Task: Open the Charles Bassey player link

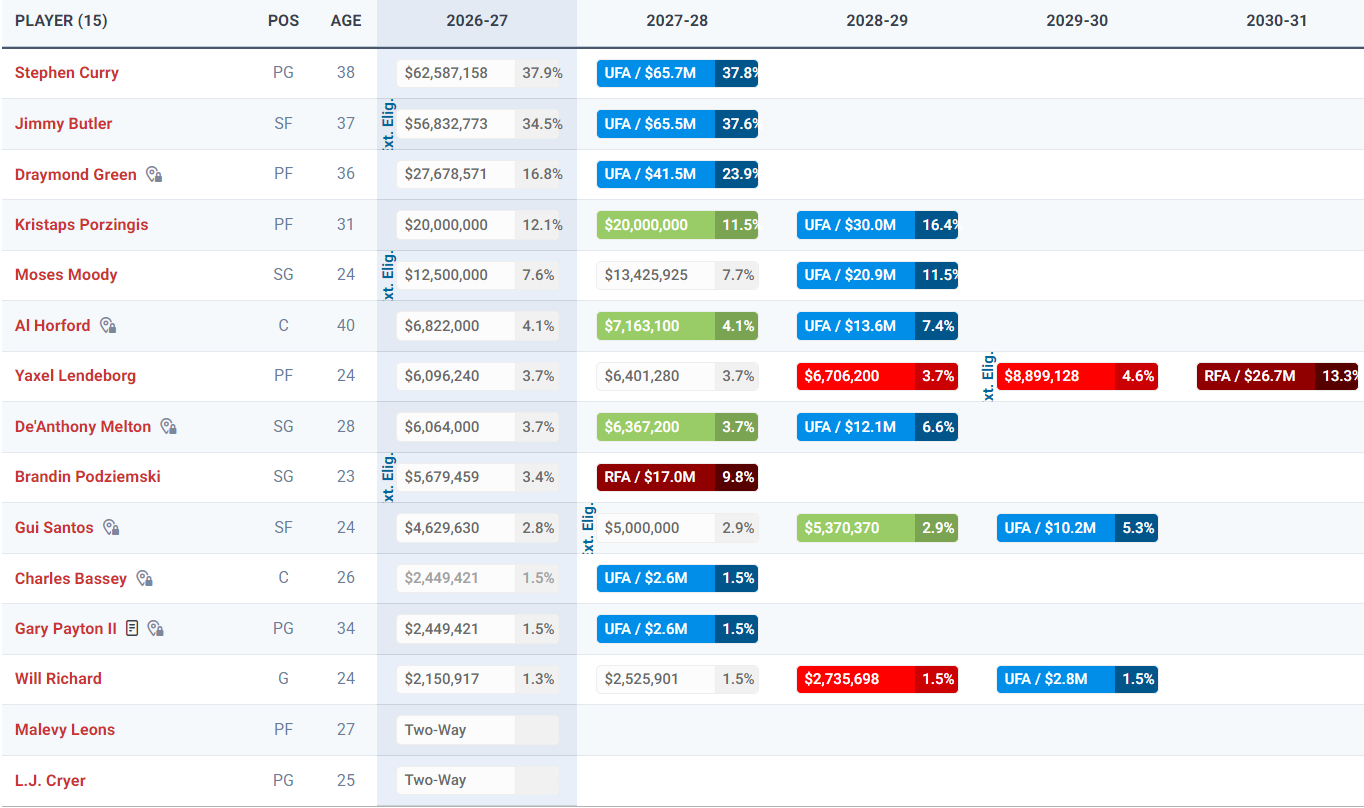Action: (x=71, y=579)
